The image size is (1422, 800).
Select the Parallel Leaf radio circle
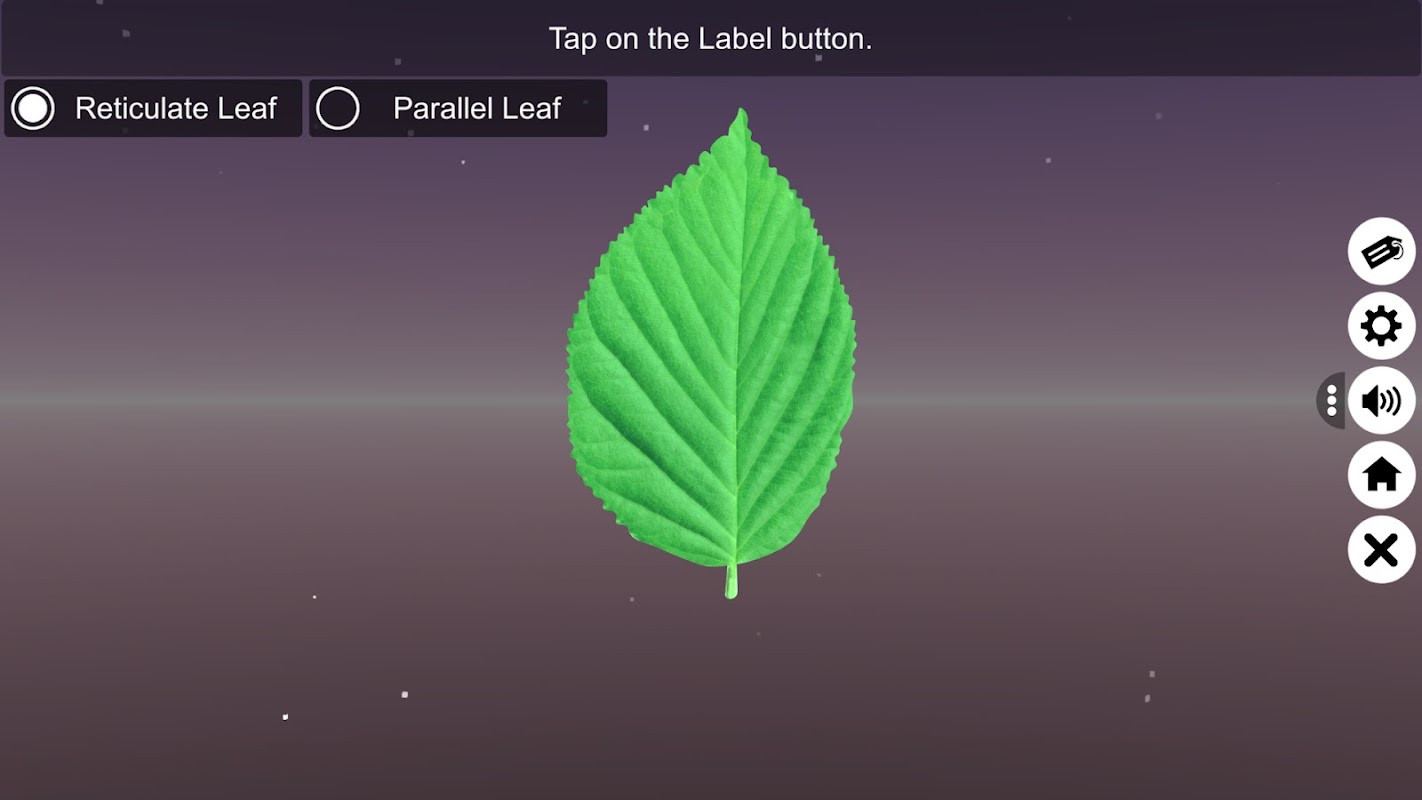click(338, 108)
